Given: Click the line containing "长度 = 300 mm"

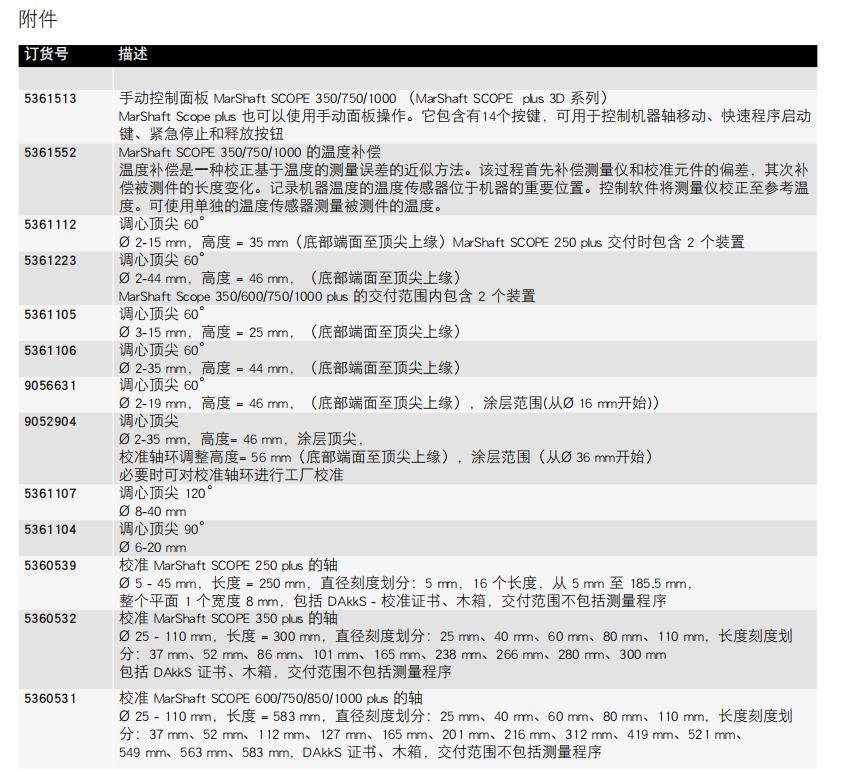Looking at the screenshot, I should (456, 636).
